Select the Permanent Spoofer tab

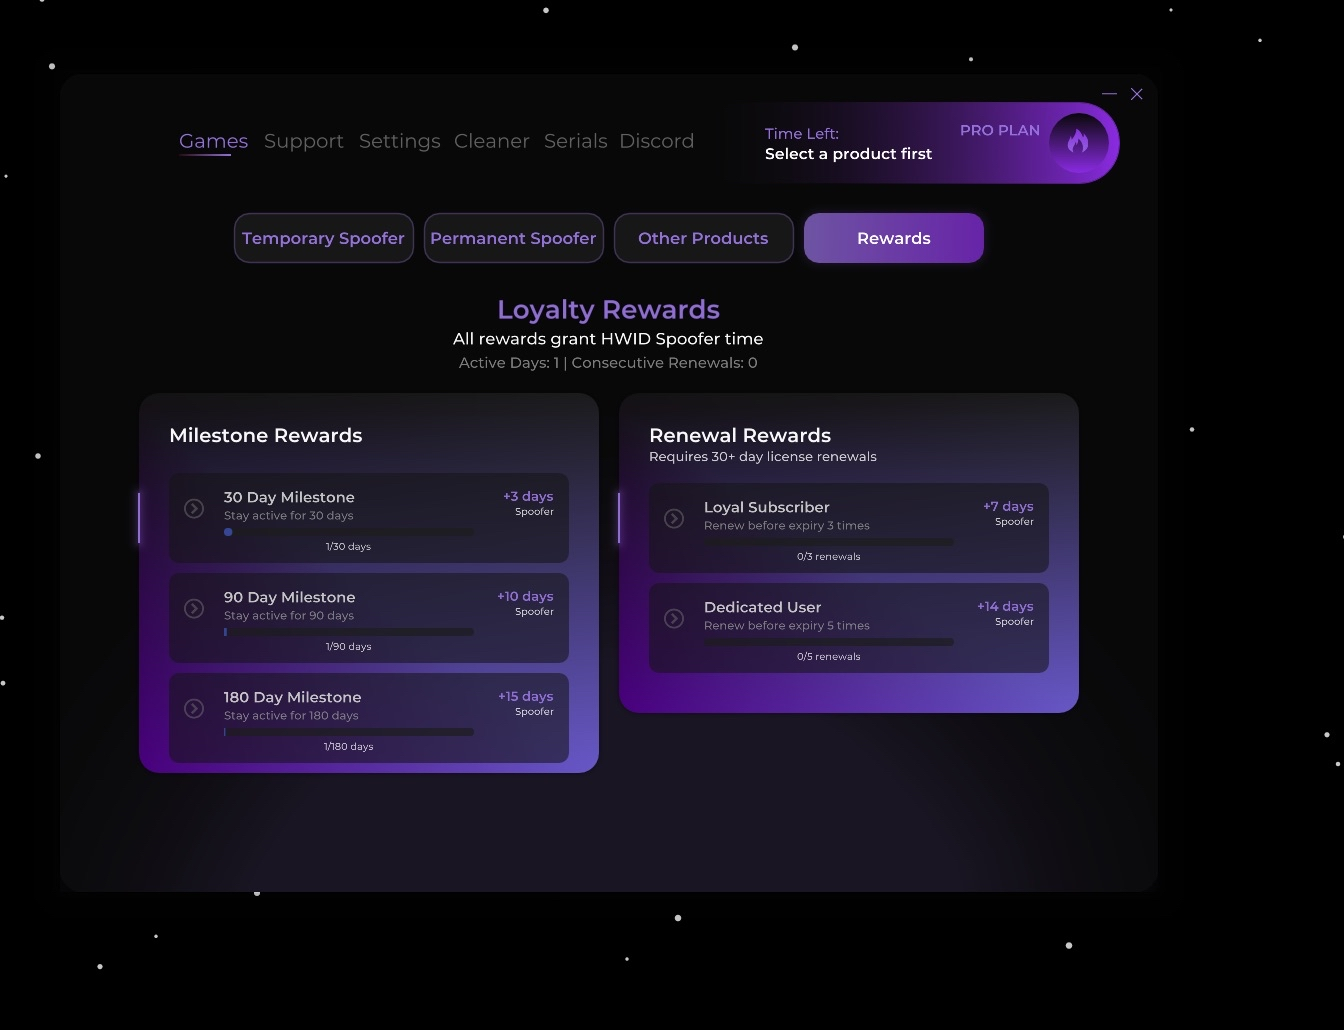[x=513, y=238]
